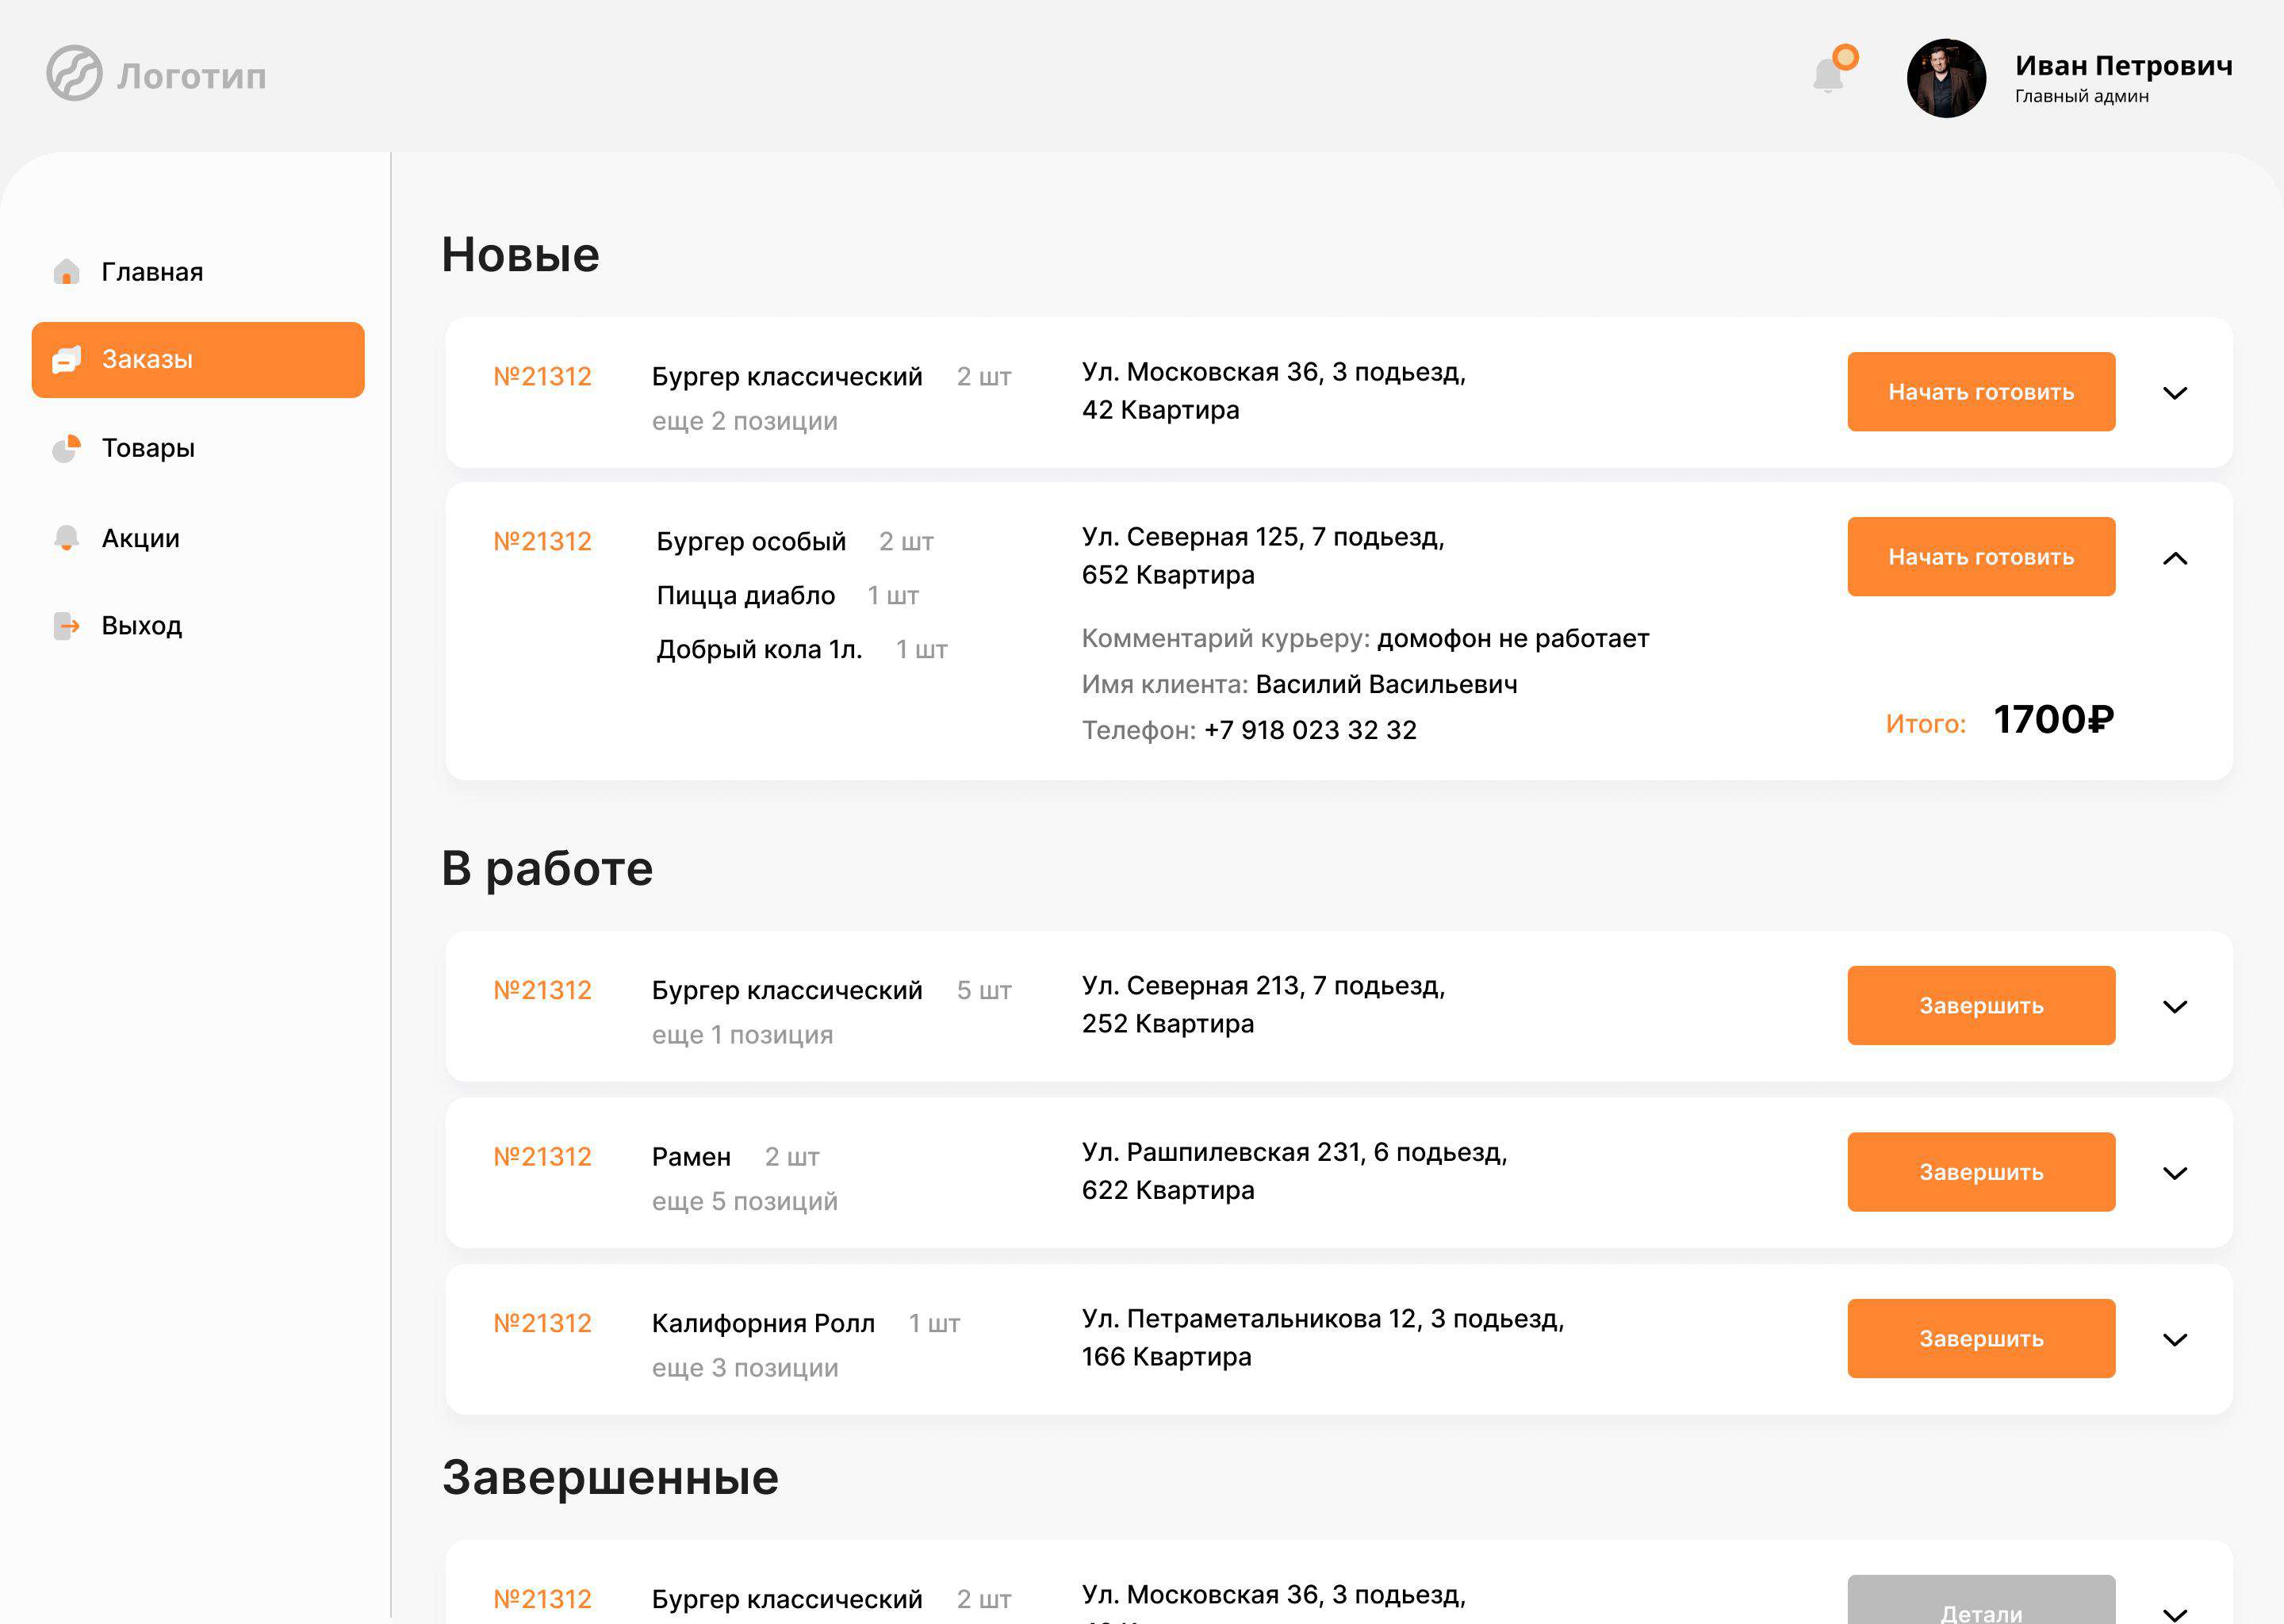Image resolution: width=2284 pixels, height=1624 pixels.
Task: Collapse the Бургер особый order details
Action: click(2174, 558)
